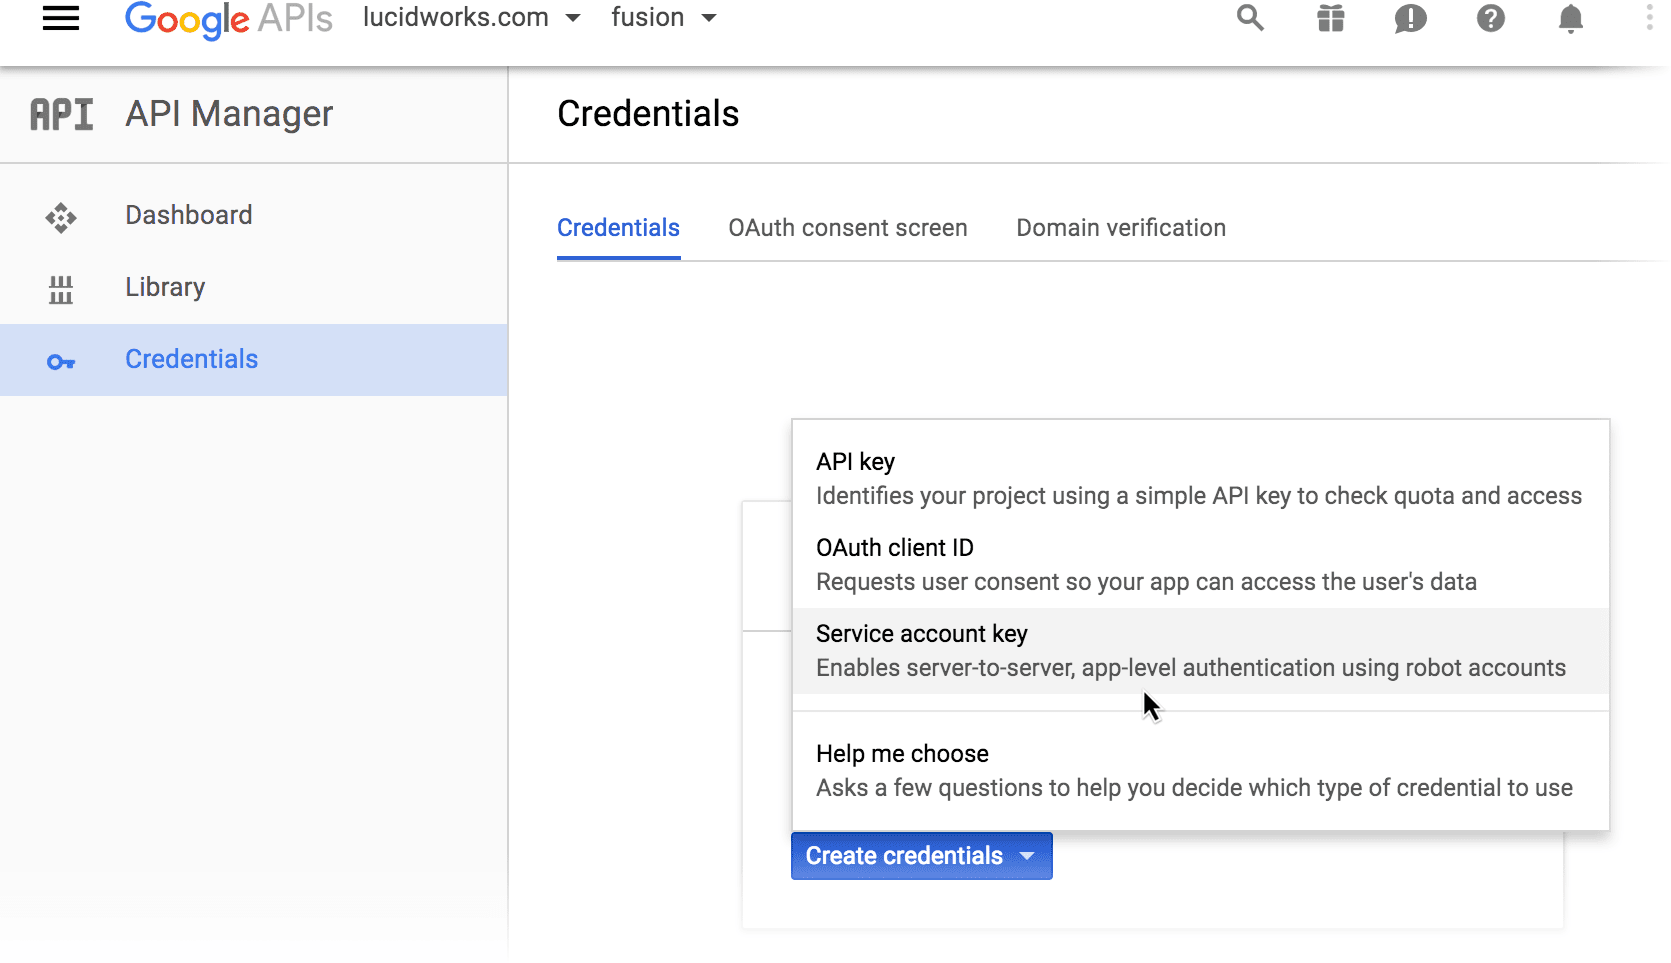Viewport: 1671px width, 963px height.
Task: Select the API key option
Action: click(855, 462)
